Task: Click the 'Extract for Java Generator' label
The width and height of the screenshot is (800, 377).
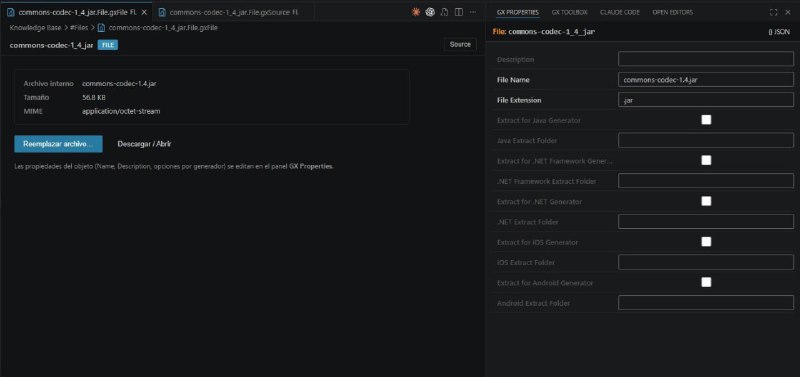Action: tap(539, 120)
